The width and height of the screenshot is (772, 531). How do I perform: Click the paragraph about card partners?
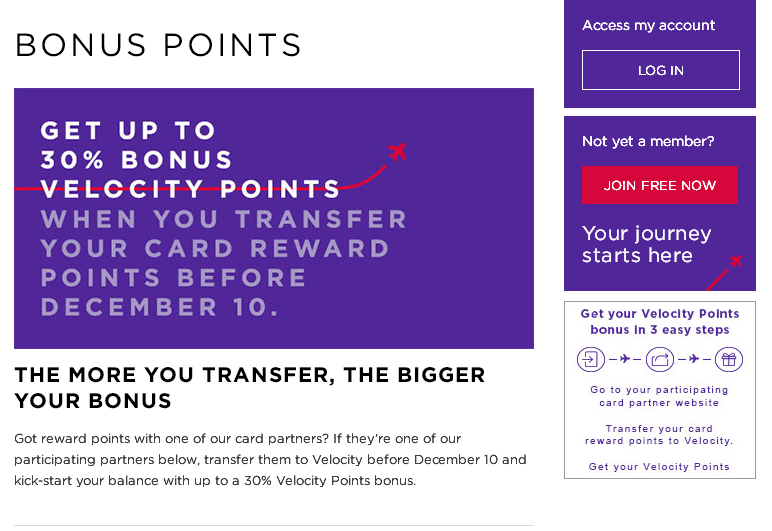(270, 459)
